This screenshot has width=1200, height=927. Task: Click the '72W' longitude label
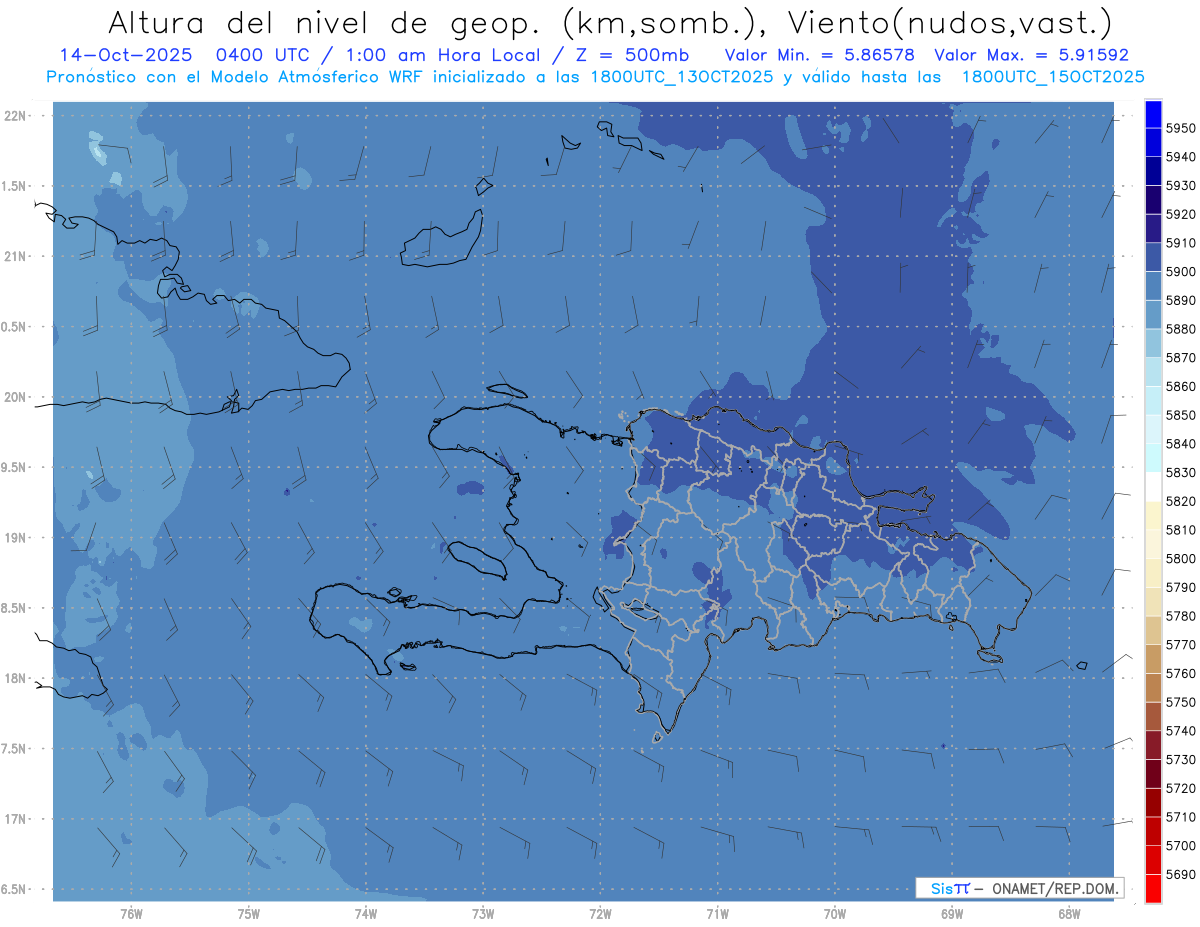tap(600, 913)
